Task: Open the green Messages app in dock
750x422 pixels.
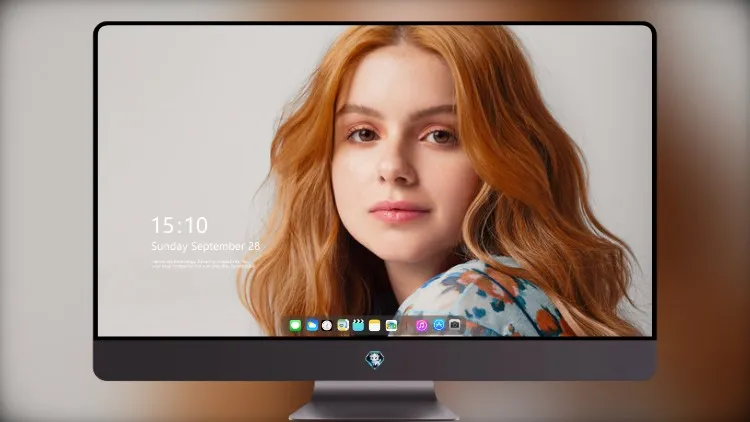Action: click(x=296, y=325)
